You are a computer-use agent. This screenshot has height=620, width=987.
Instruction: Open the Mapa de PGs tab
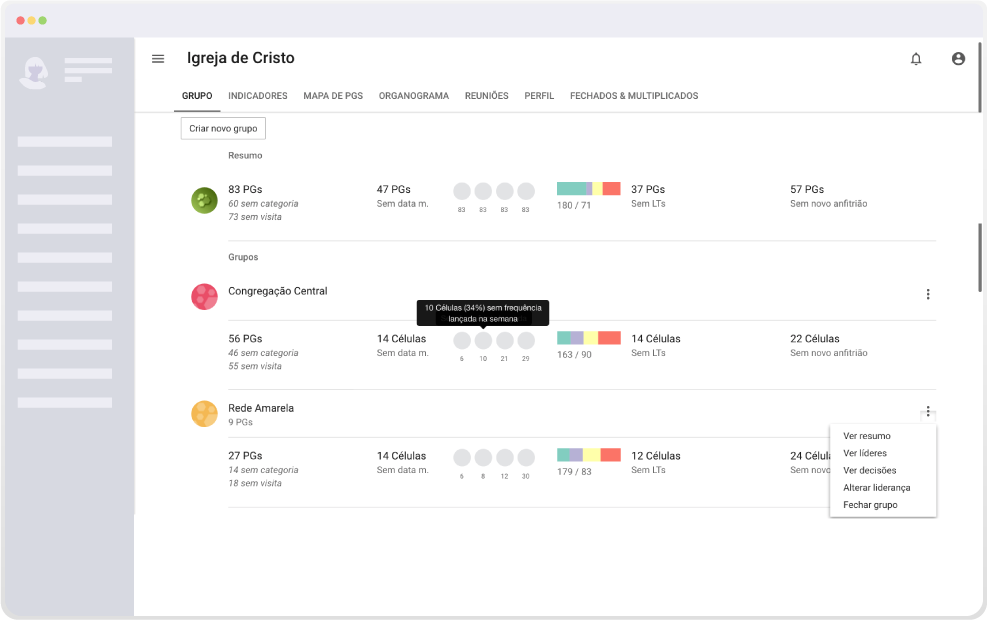333,96
